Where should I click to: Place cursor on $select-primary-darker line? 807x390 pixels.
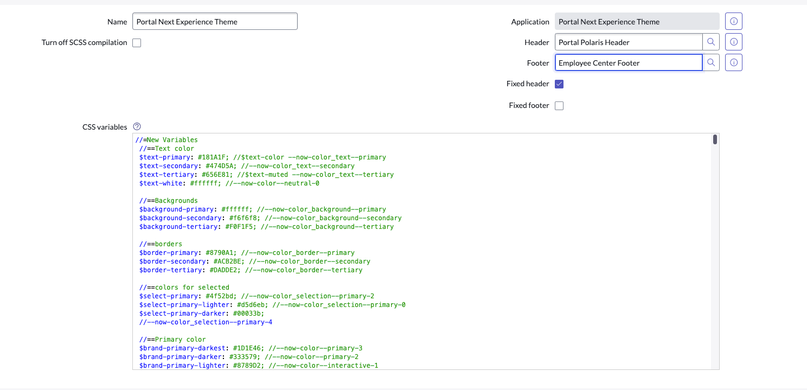point(201,313)
